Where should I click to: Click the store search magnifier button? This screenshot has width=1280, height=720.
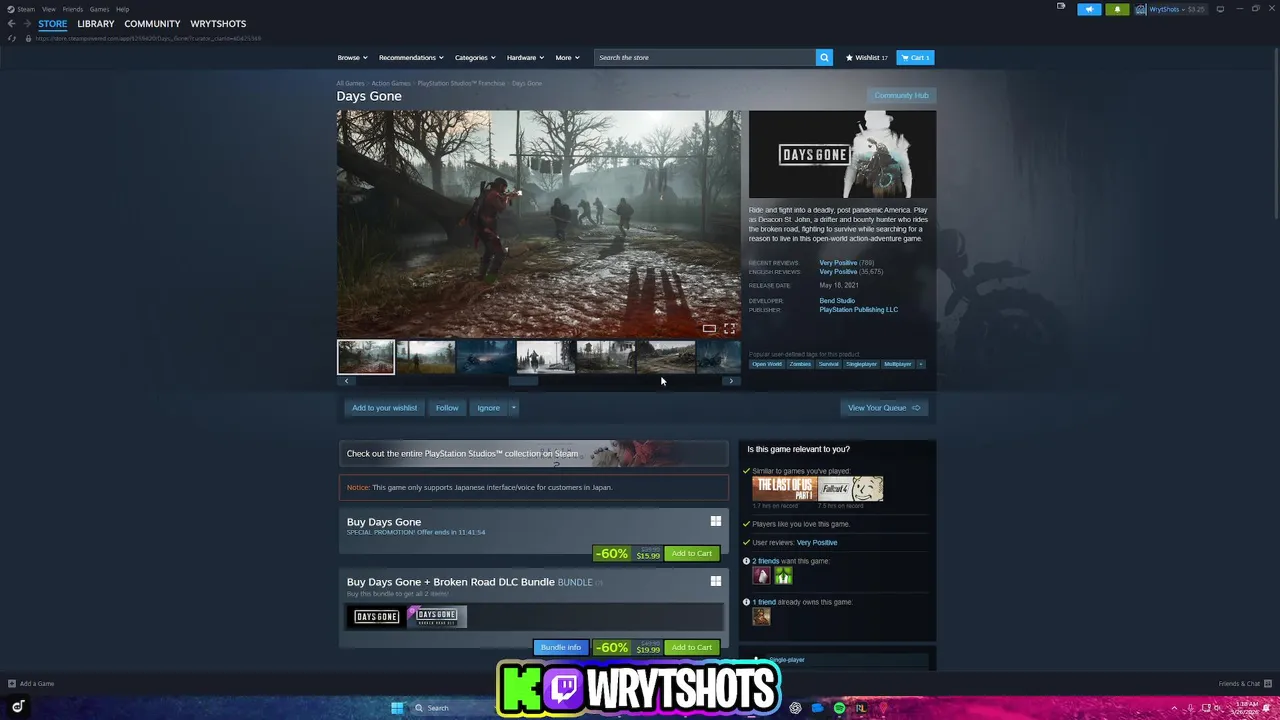824,57
